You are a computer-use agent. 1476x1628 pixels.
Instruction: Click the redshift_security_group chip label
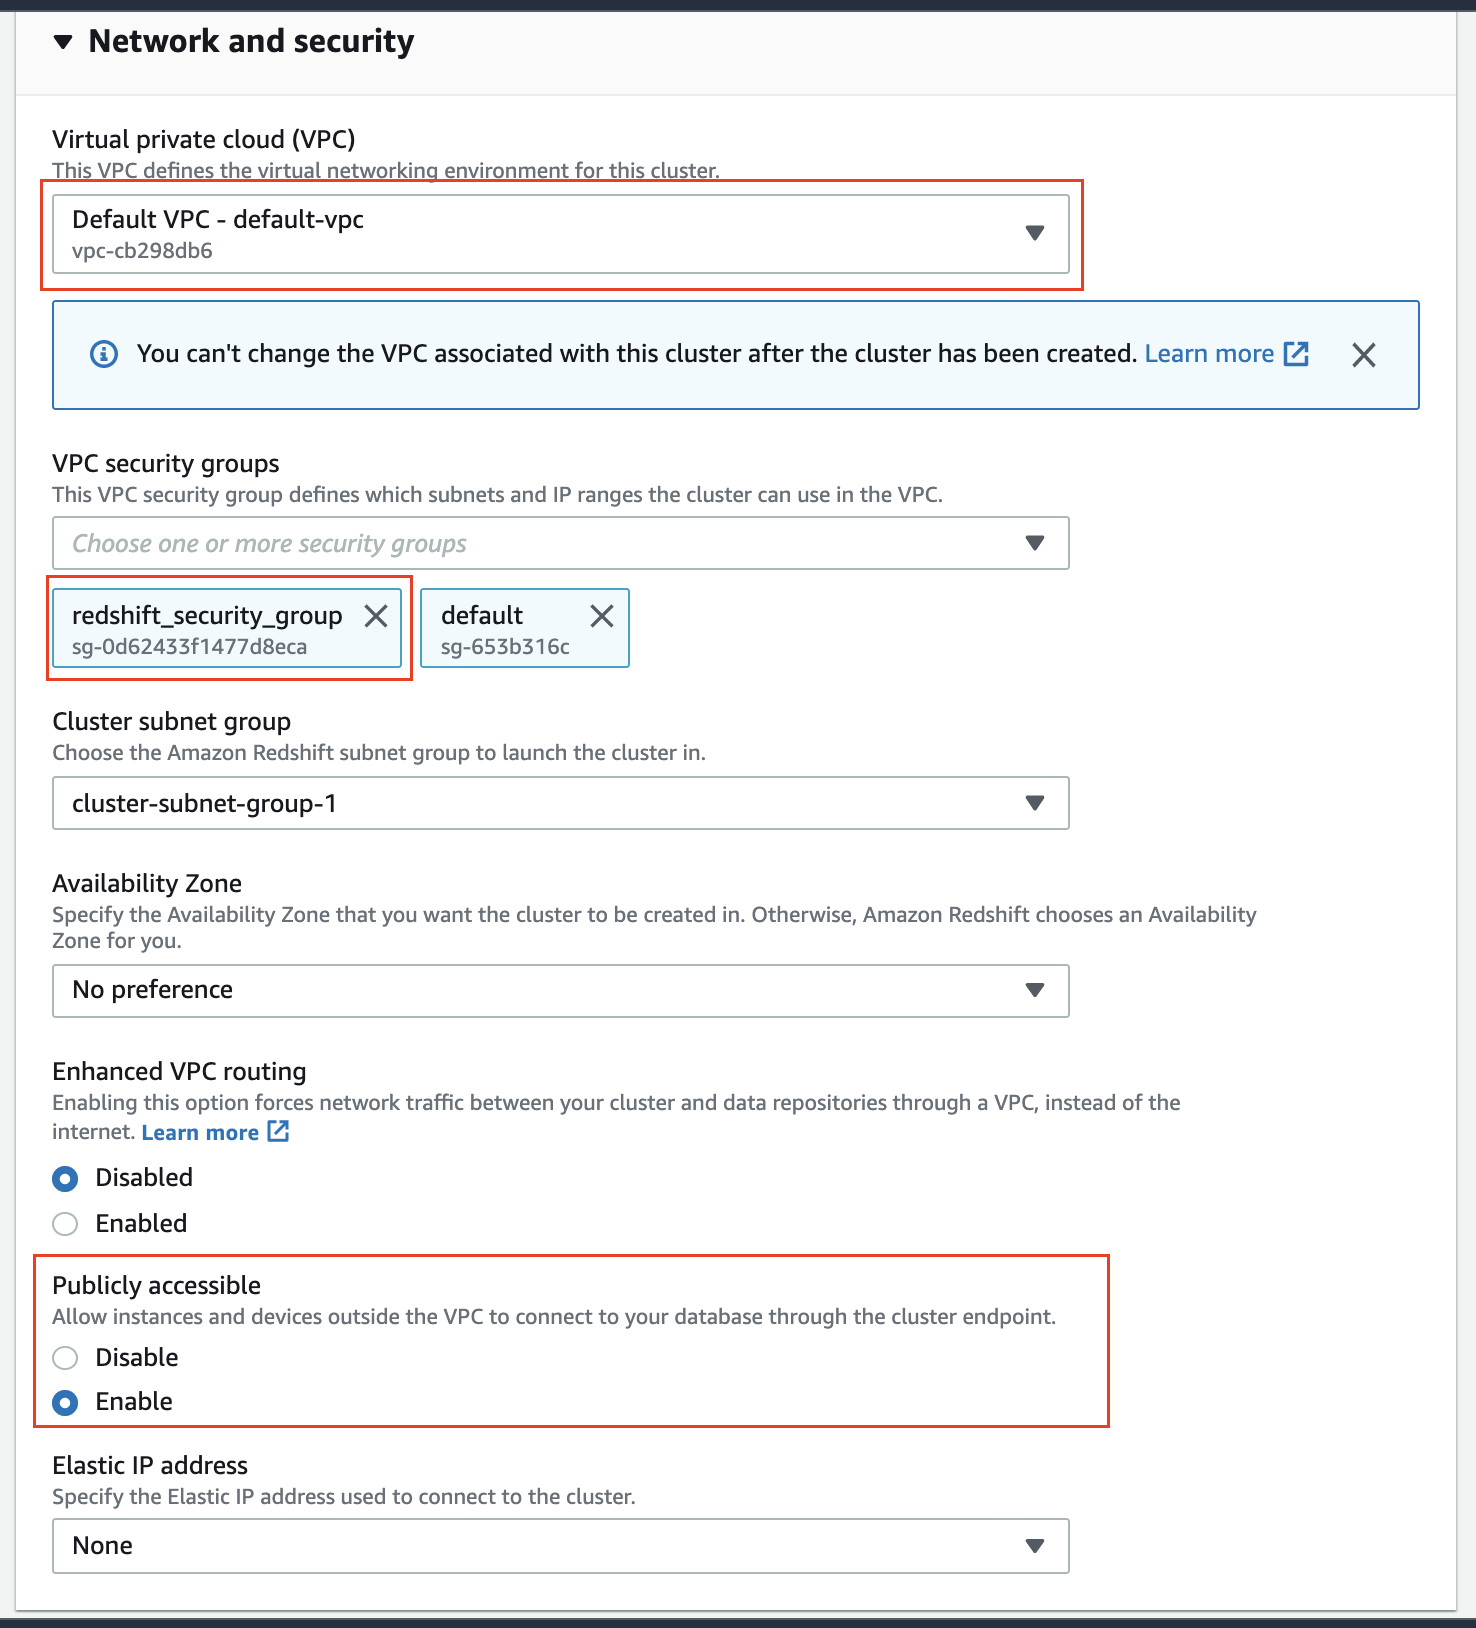tap(207, 616)
